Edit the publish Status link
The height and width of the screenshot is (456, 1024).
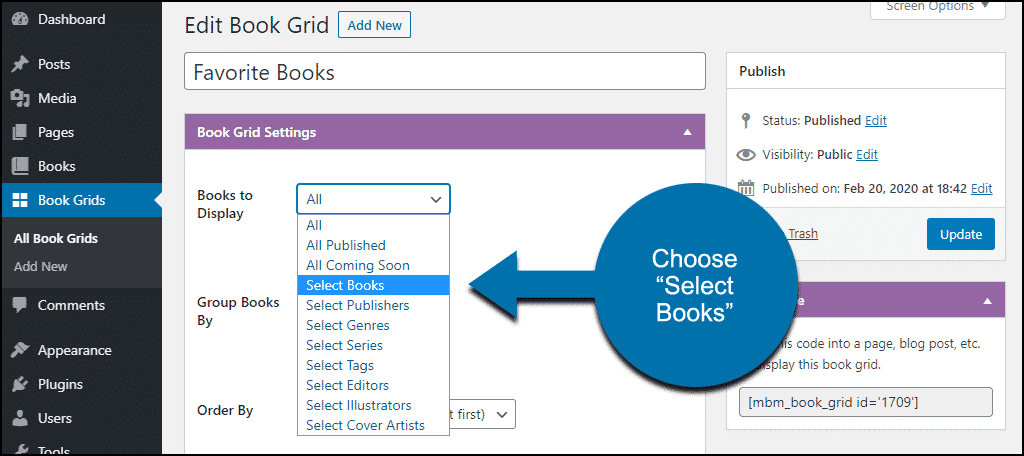click(x=876, y=120)
